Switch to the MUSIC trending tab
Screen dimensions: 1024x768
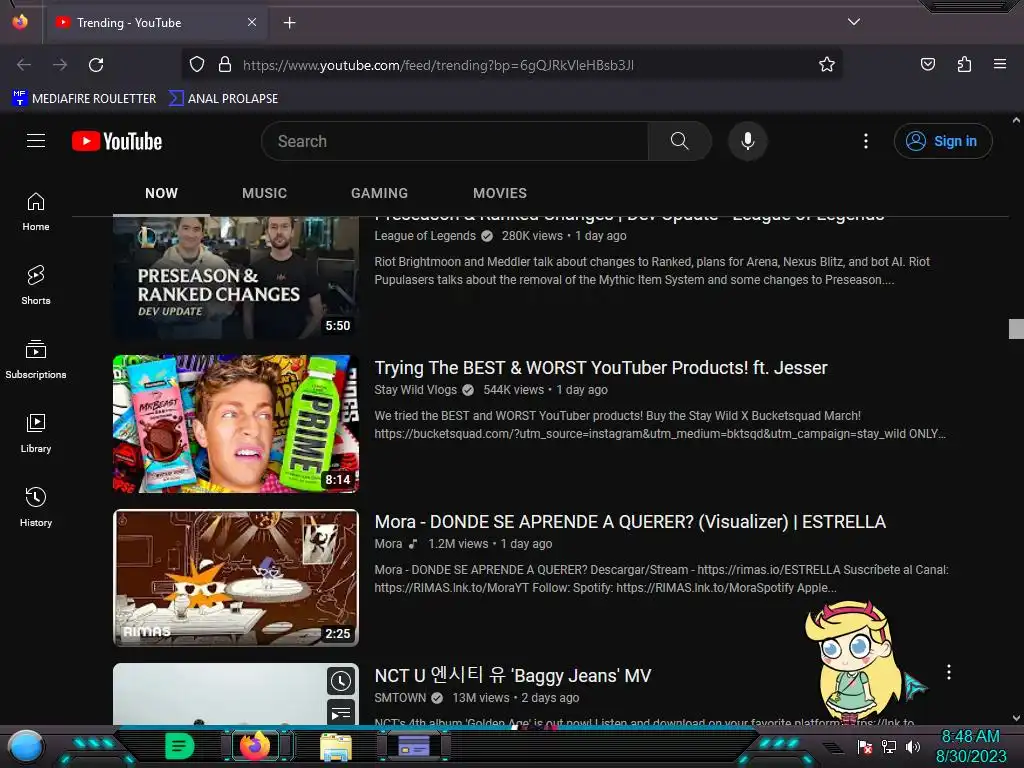264,193
